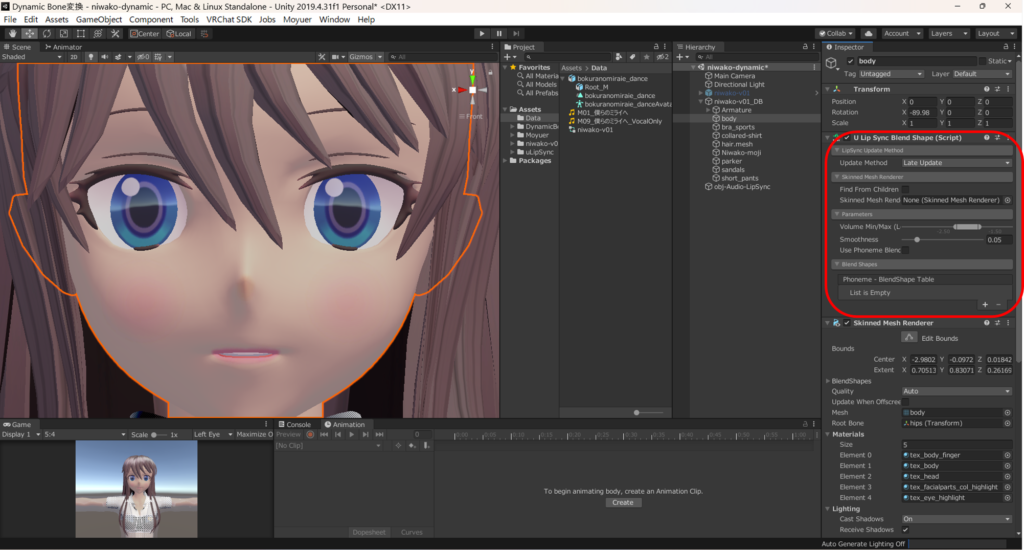This screenshot has width=1024, height=550.
Task: Select the Rect Transform tool
Action: pyautogui.click(x=81, y=33)
